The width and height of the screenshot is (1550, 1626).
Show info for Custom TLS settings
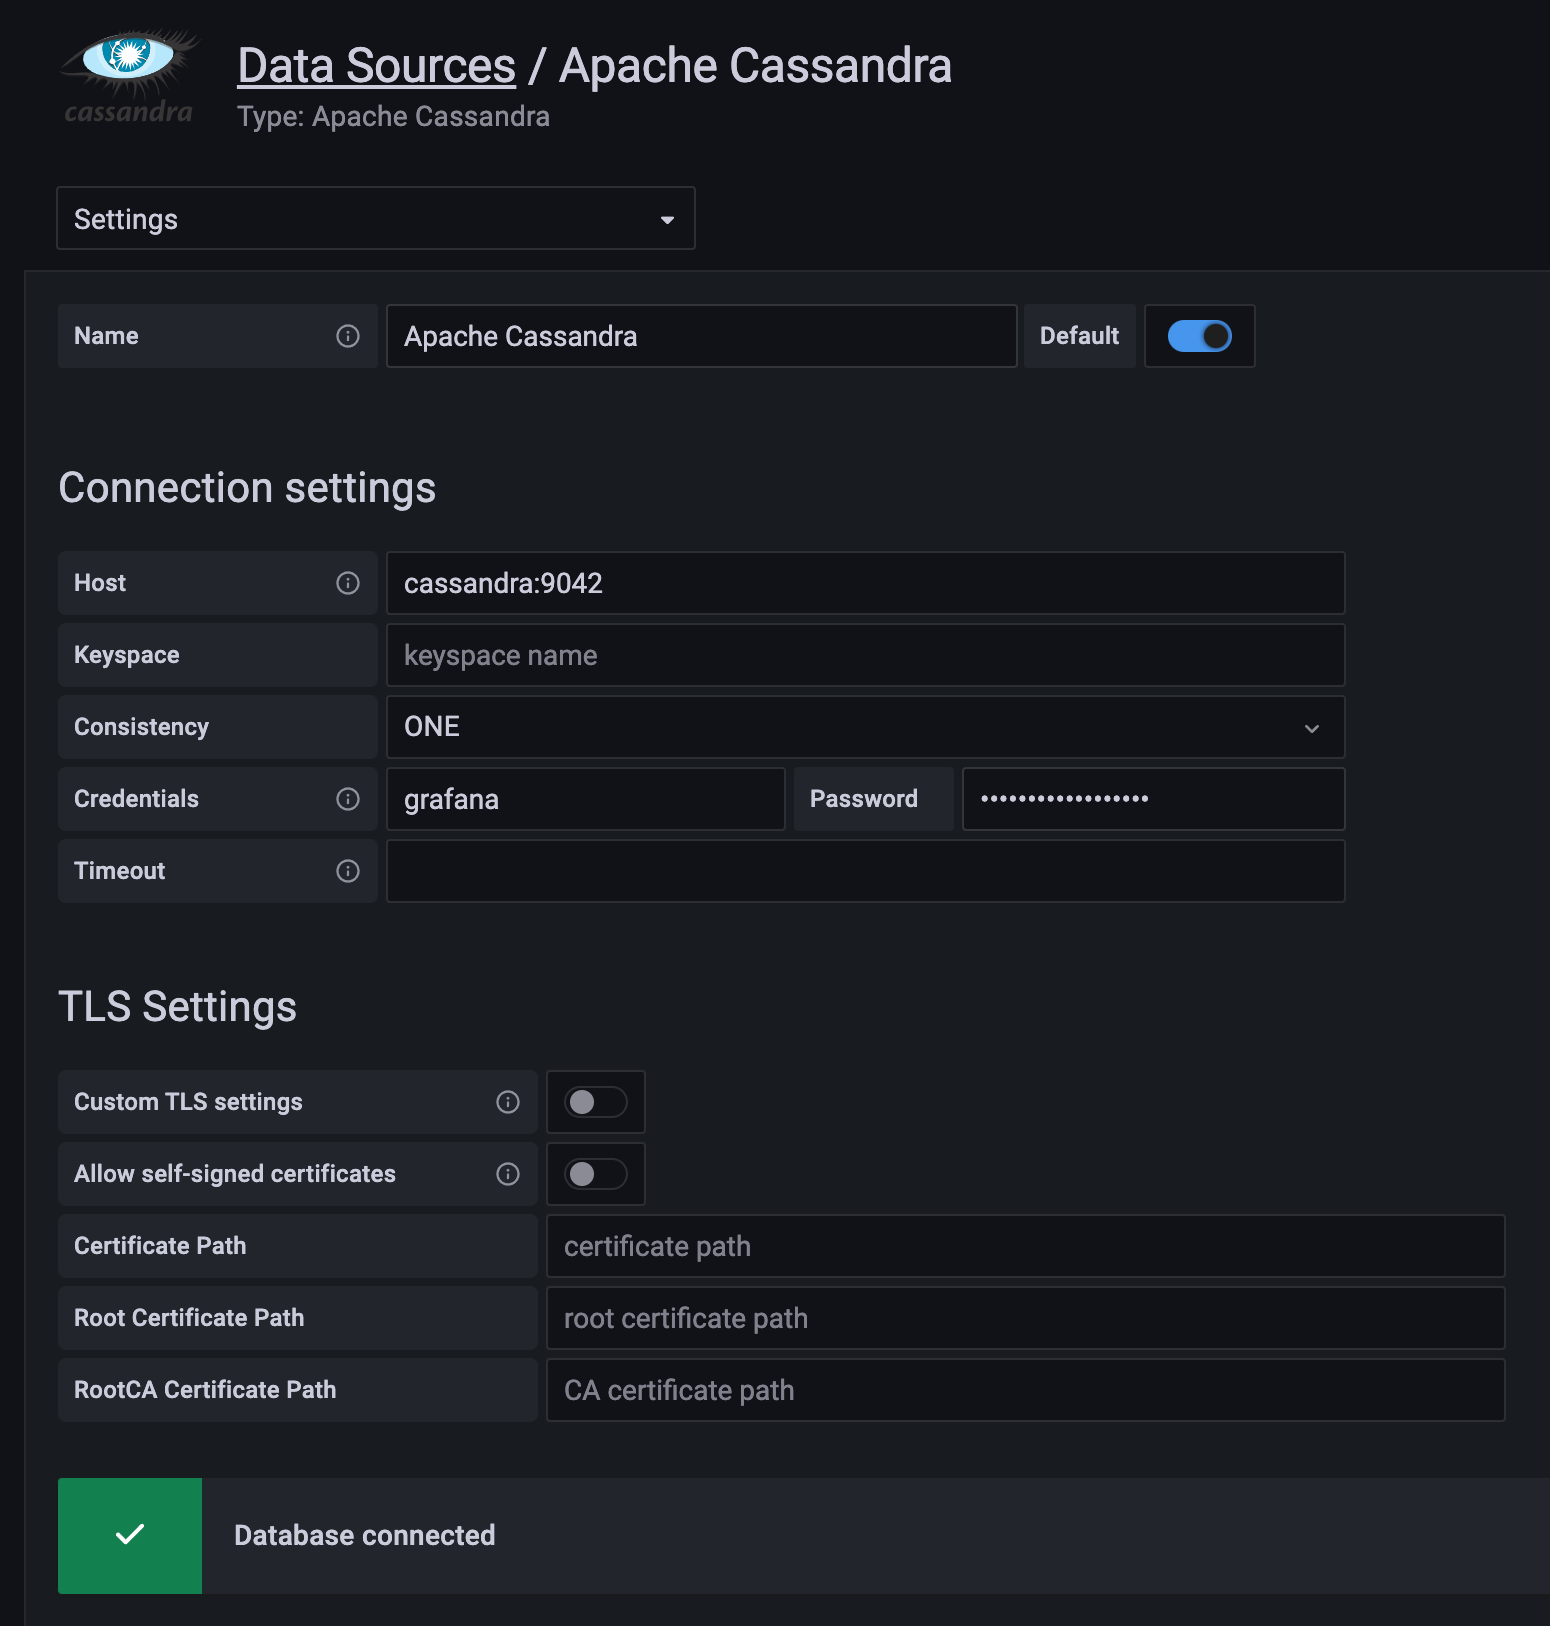(508, 1102)
